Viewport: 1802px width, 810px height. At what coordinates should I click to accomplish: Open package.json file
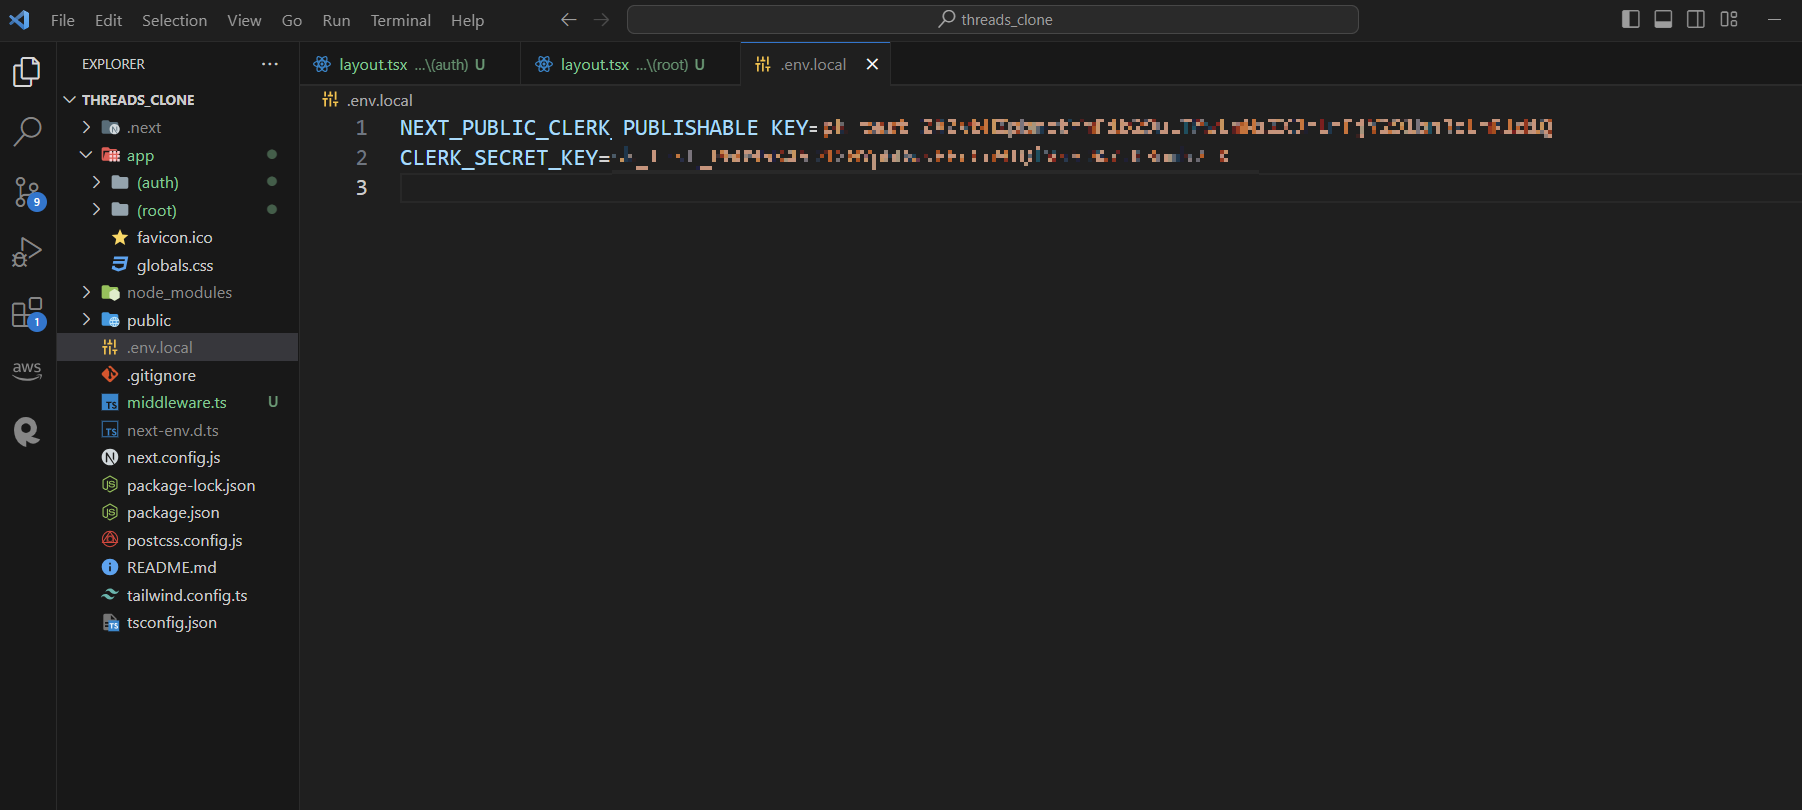tap(178, 513)
